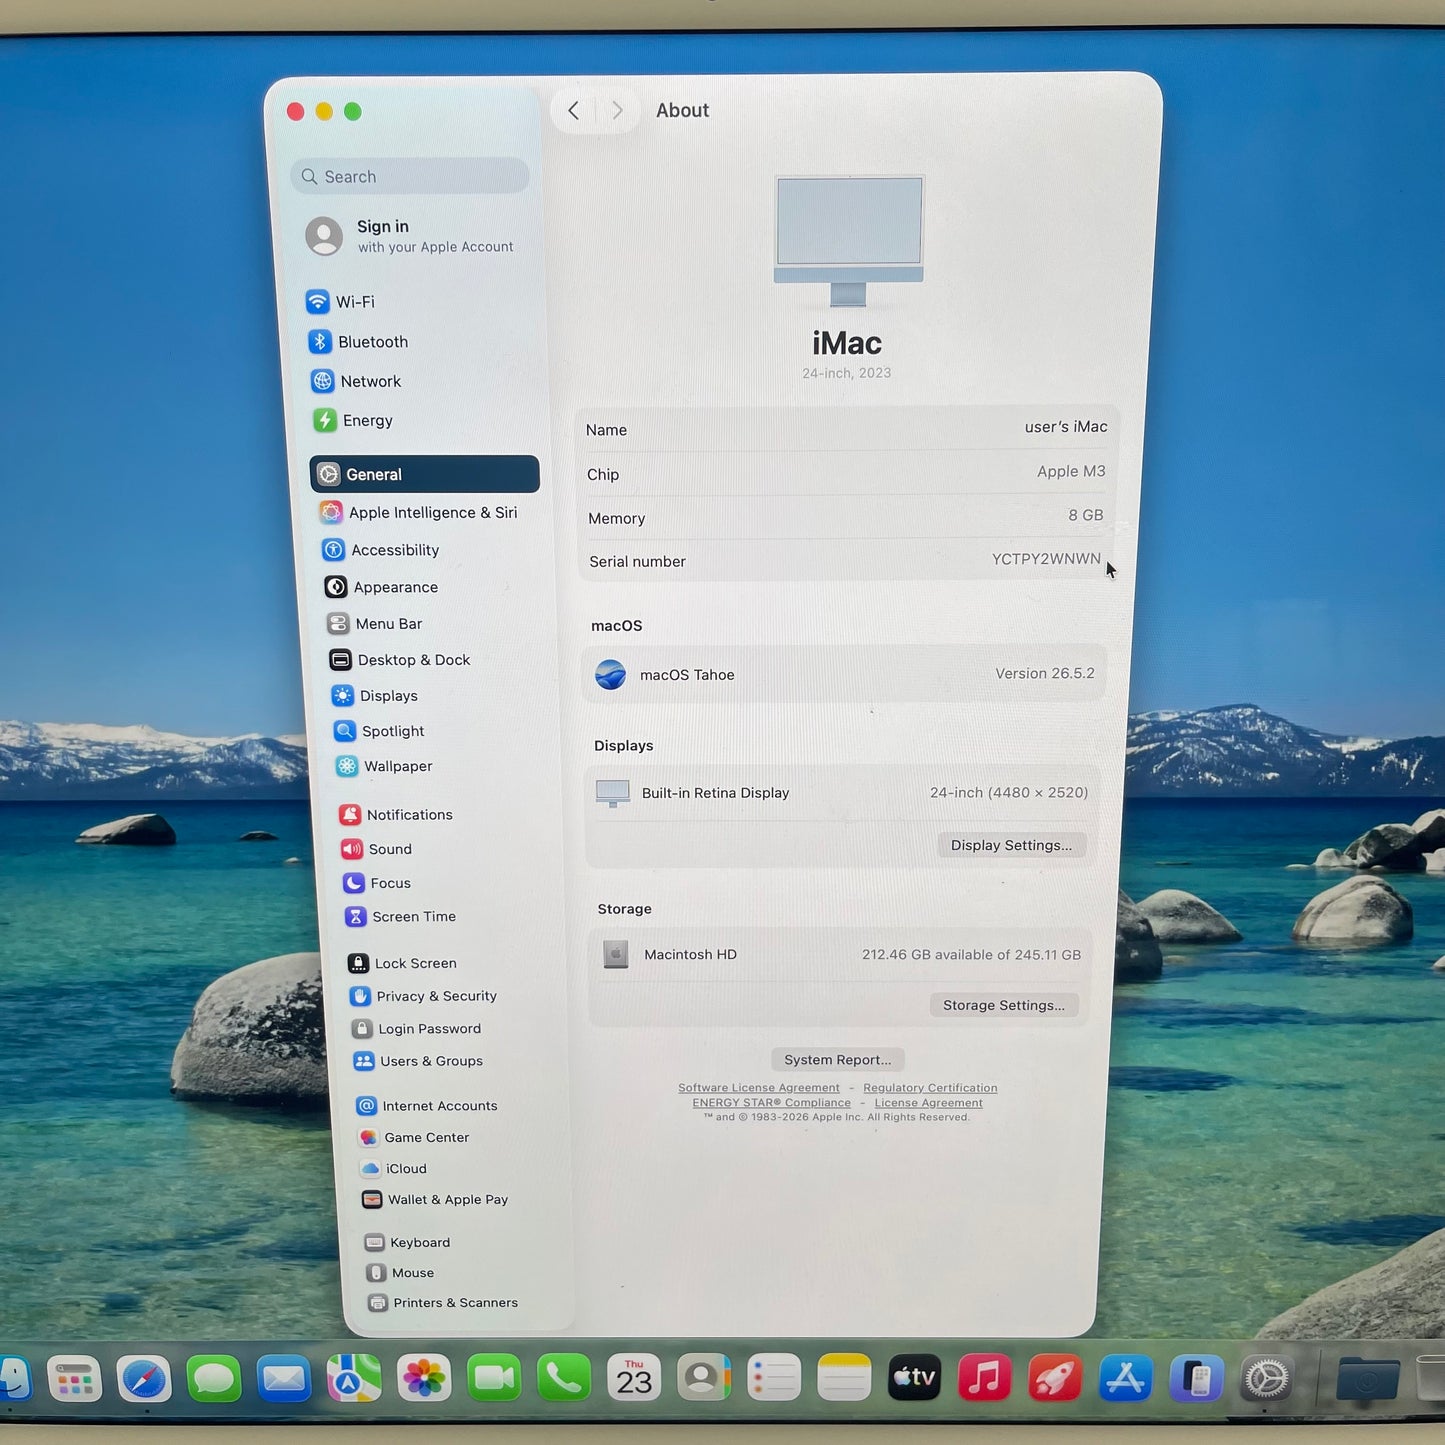Viewport: 1445px width, 1445px height.
Task: Open Wallet & Apple Pay settings
Action: (x=435, y=1200)
